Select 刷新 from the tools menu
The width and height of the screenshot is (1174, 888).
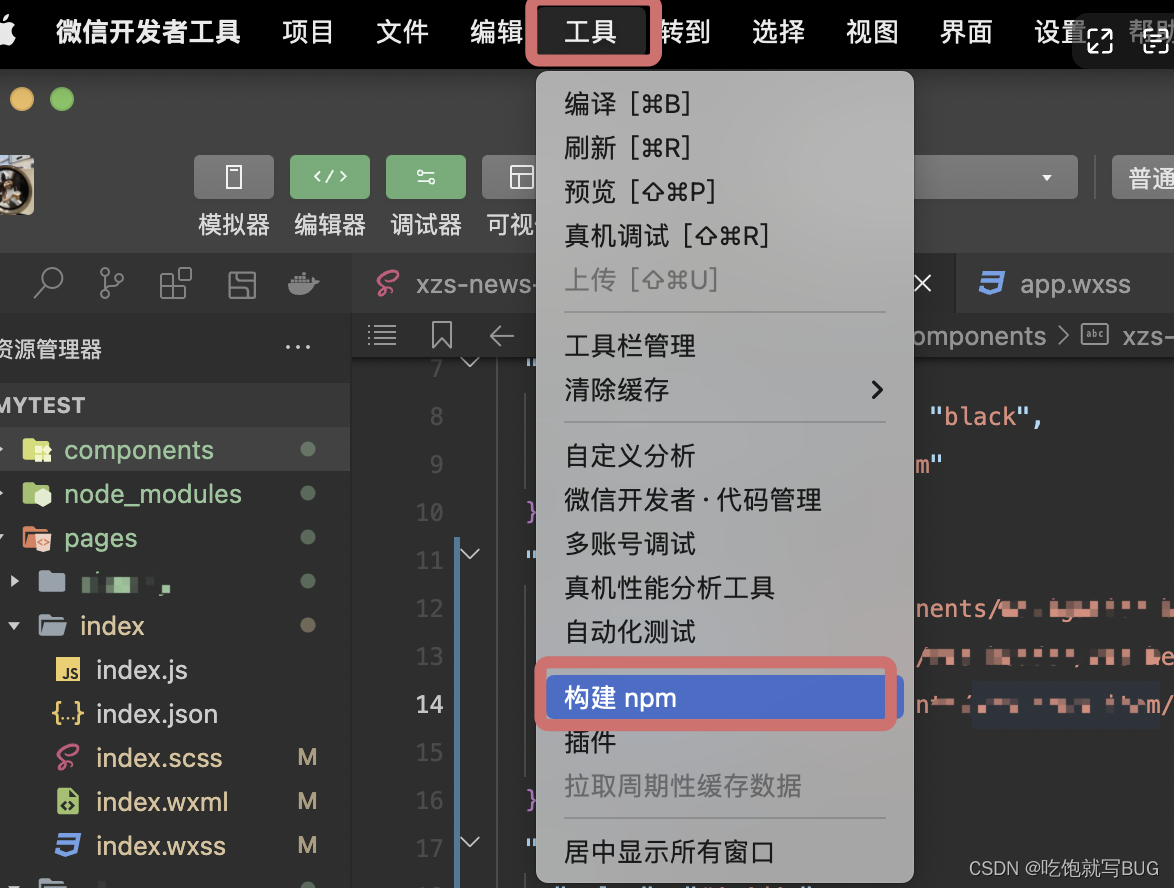[725, 148]
